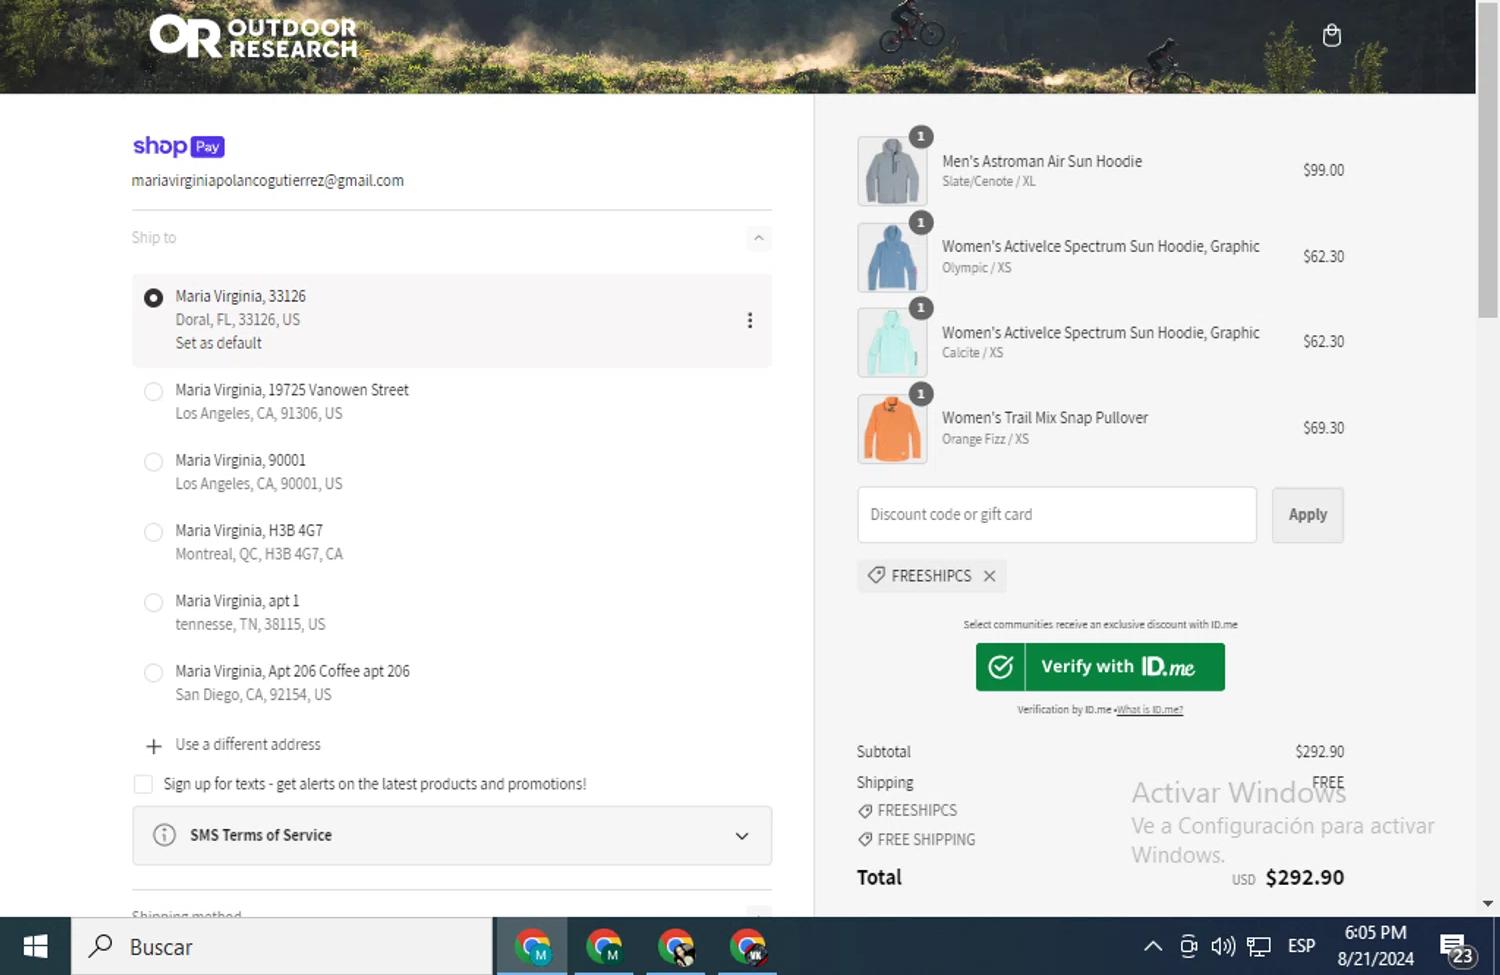Click the Discount code or gift card field
The image size is (1500, 975).
point(1057,515)
